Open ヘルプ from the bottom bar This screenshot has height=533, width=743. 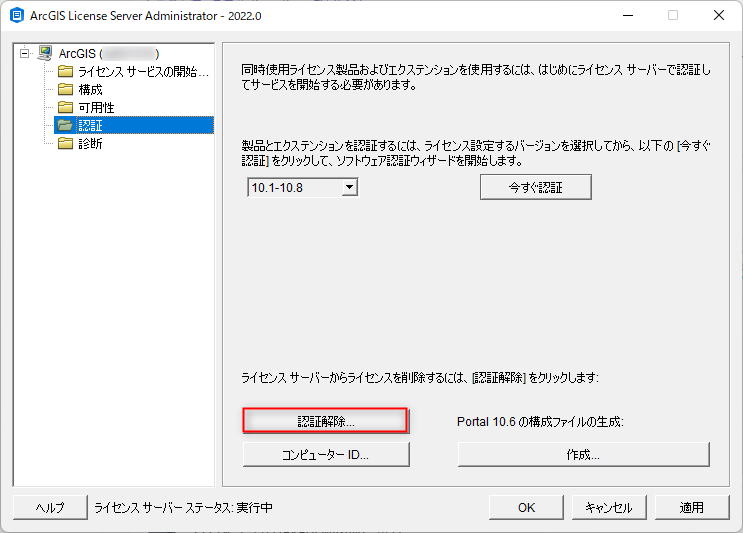point(50,507)
